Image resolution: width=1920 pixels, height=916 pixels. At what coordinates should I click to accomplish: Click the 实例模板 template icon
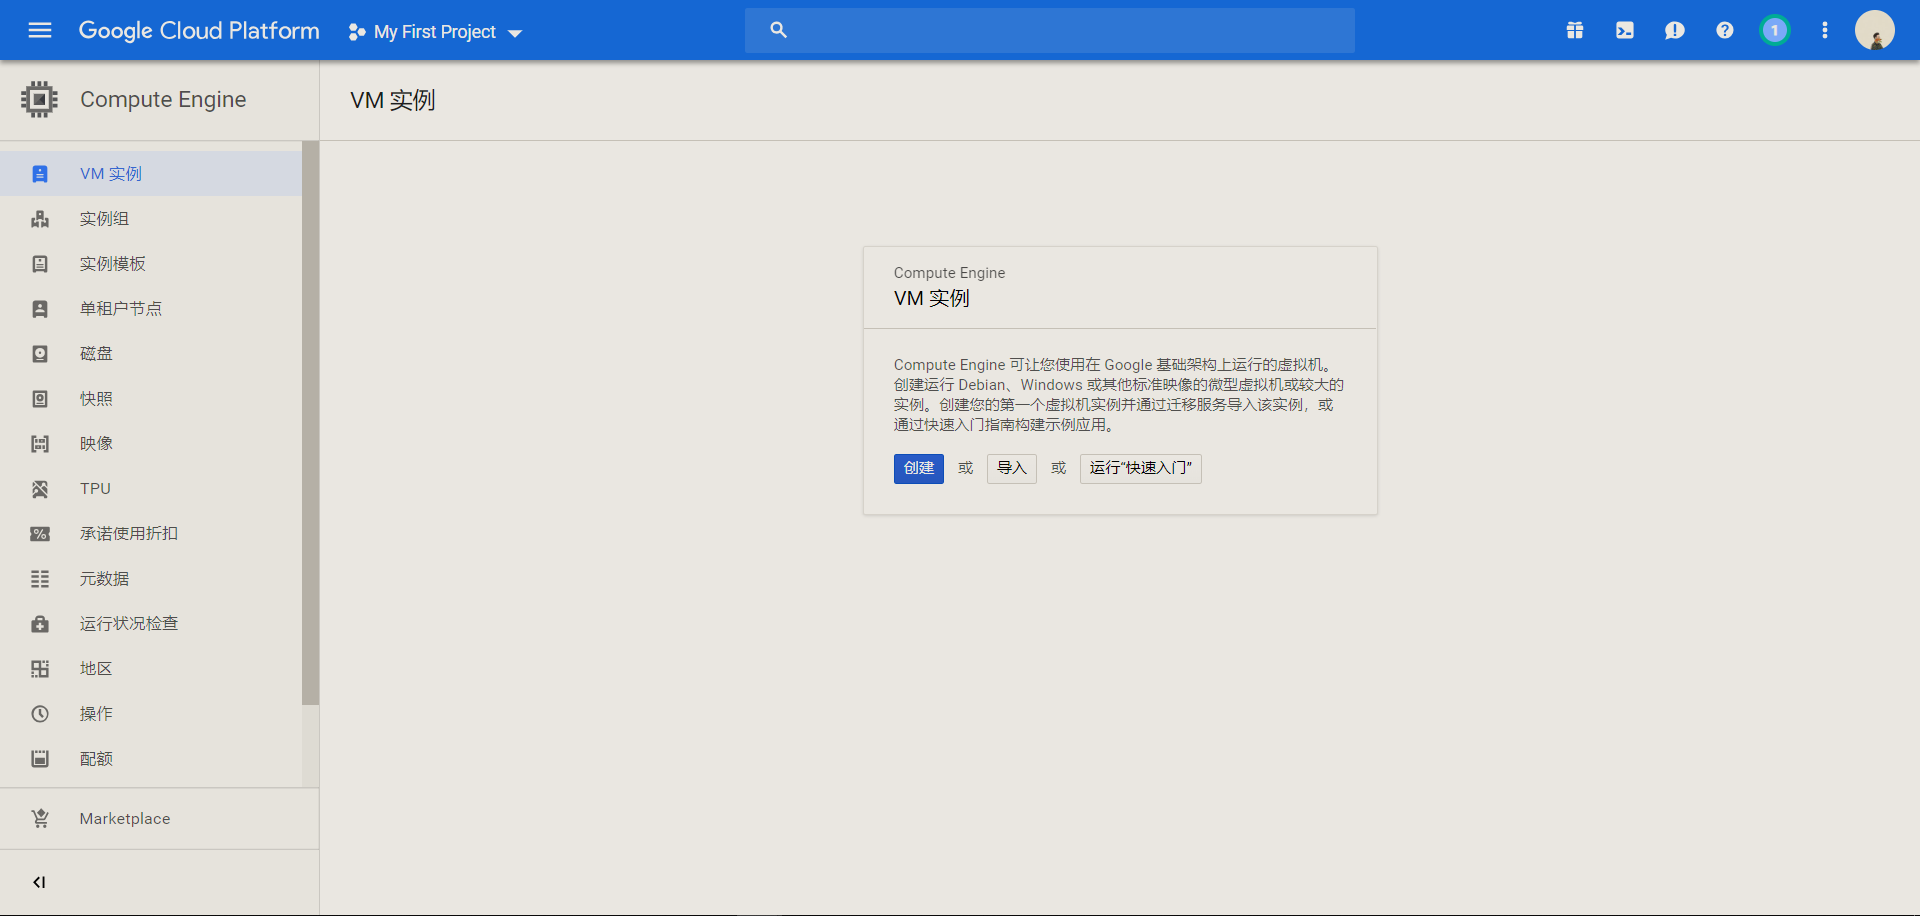(40, 264)
